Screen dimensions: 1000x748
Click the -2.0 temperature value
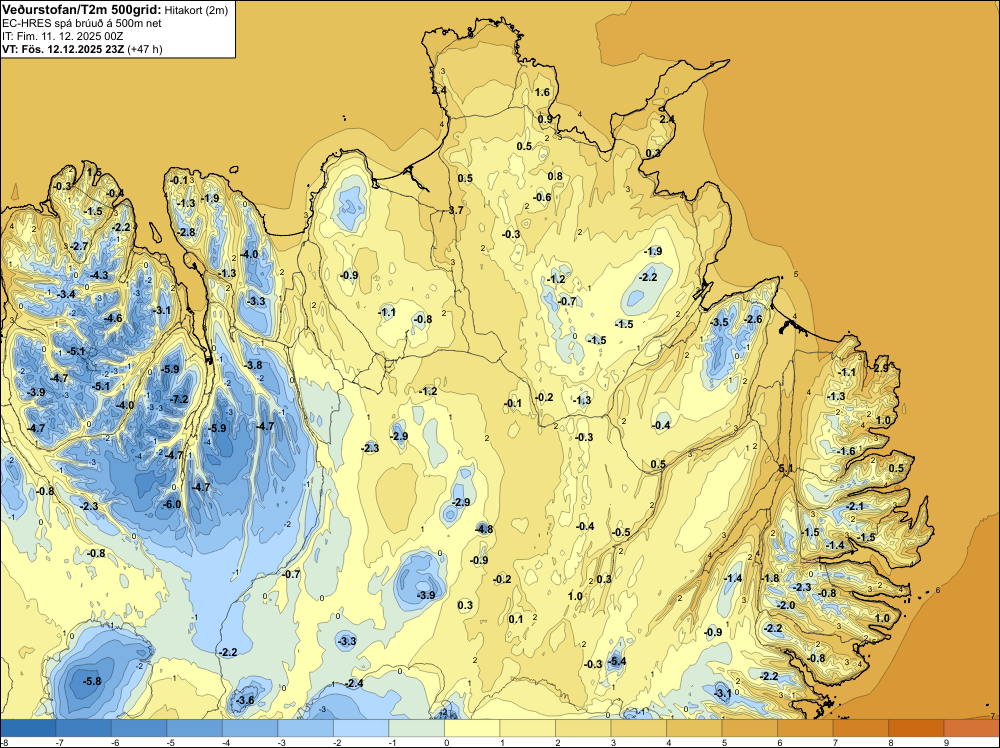tap(785, 605)
